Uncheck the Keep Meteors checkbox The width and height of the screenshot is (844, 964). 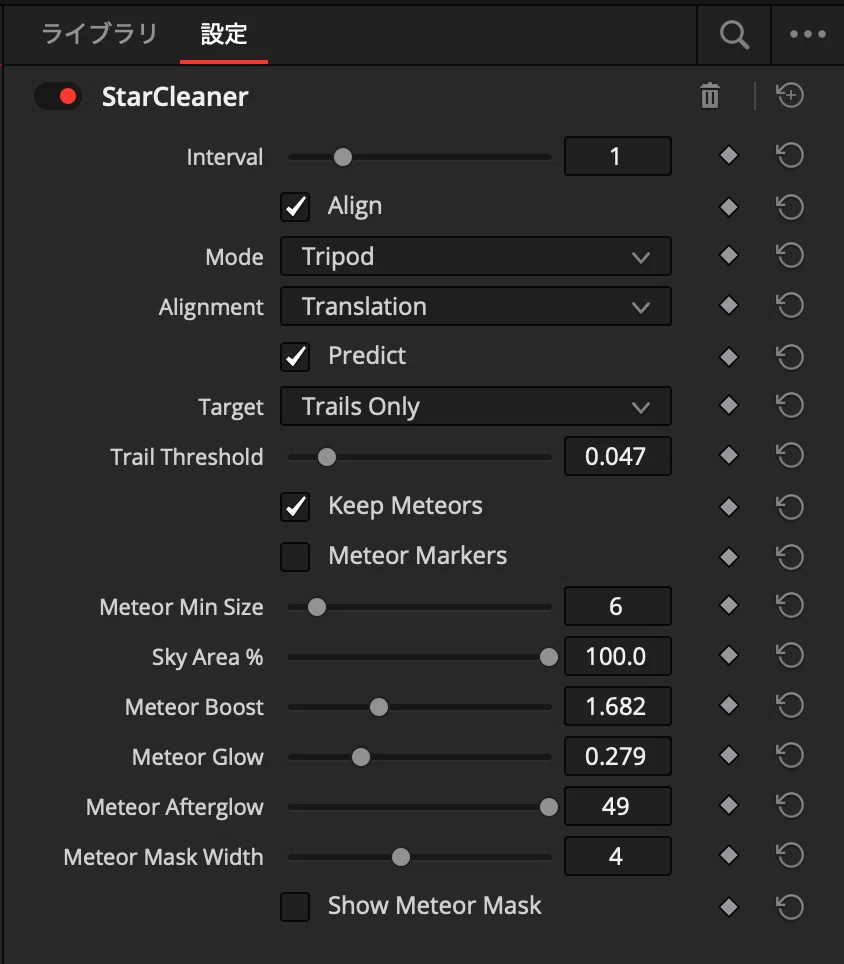[295, 507]
